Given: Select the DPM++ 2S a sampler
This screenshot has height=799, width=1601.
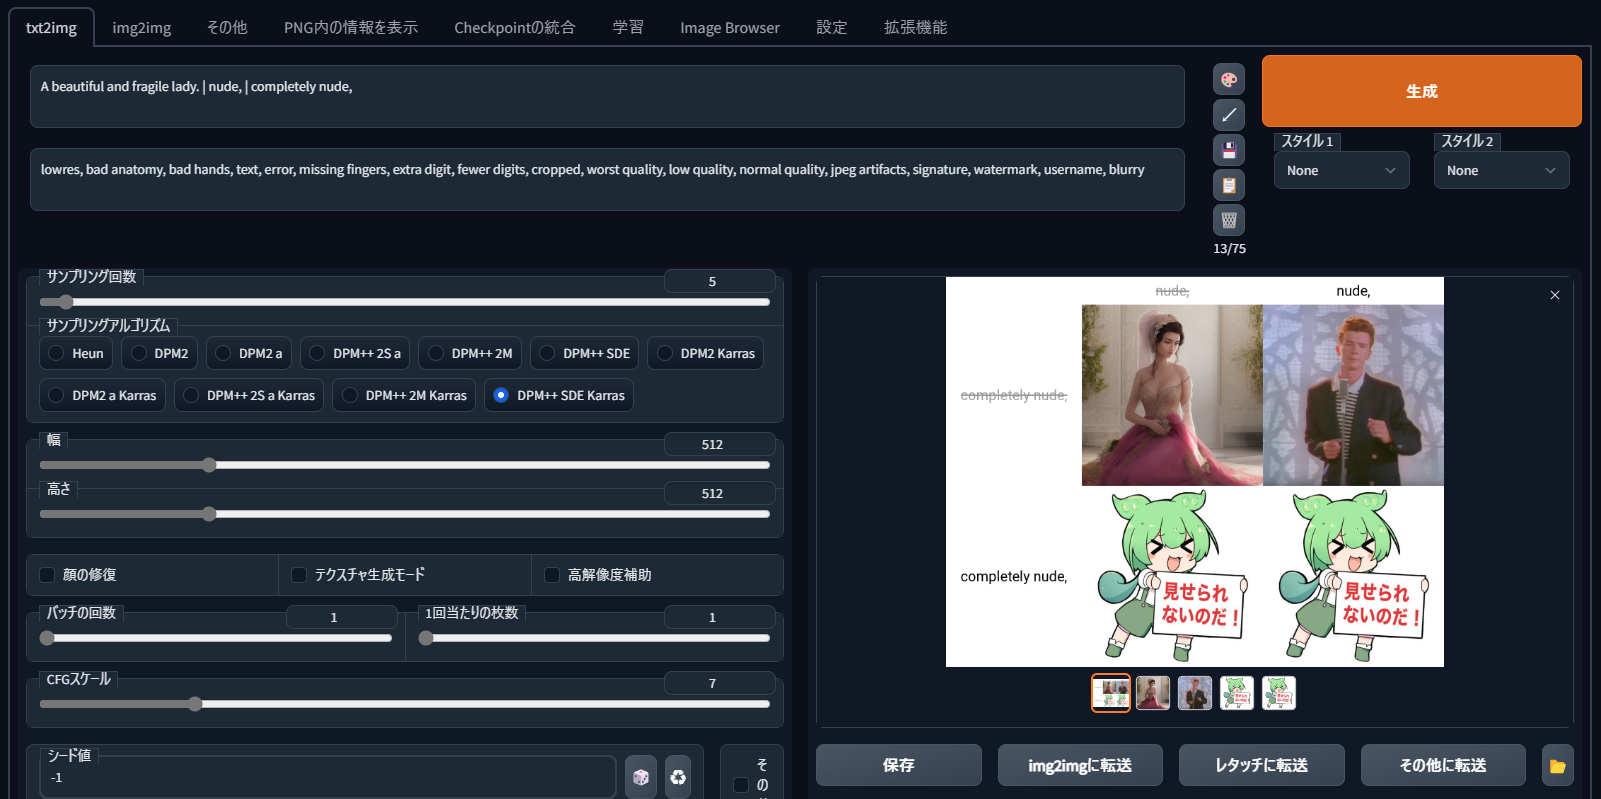Looking at the screenshot, I should coord(355,353).
